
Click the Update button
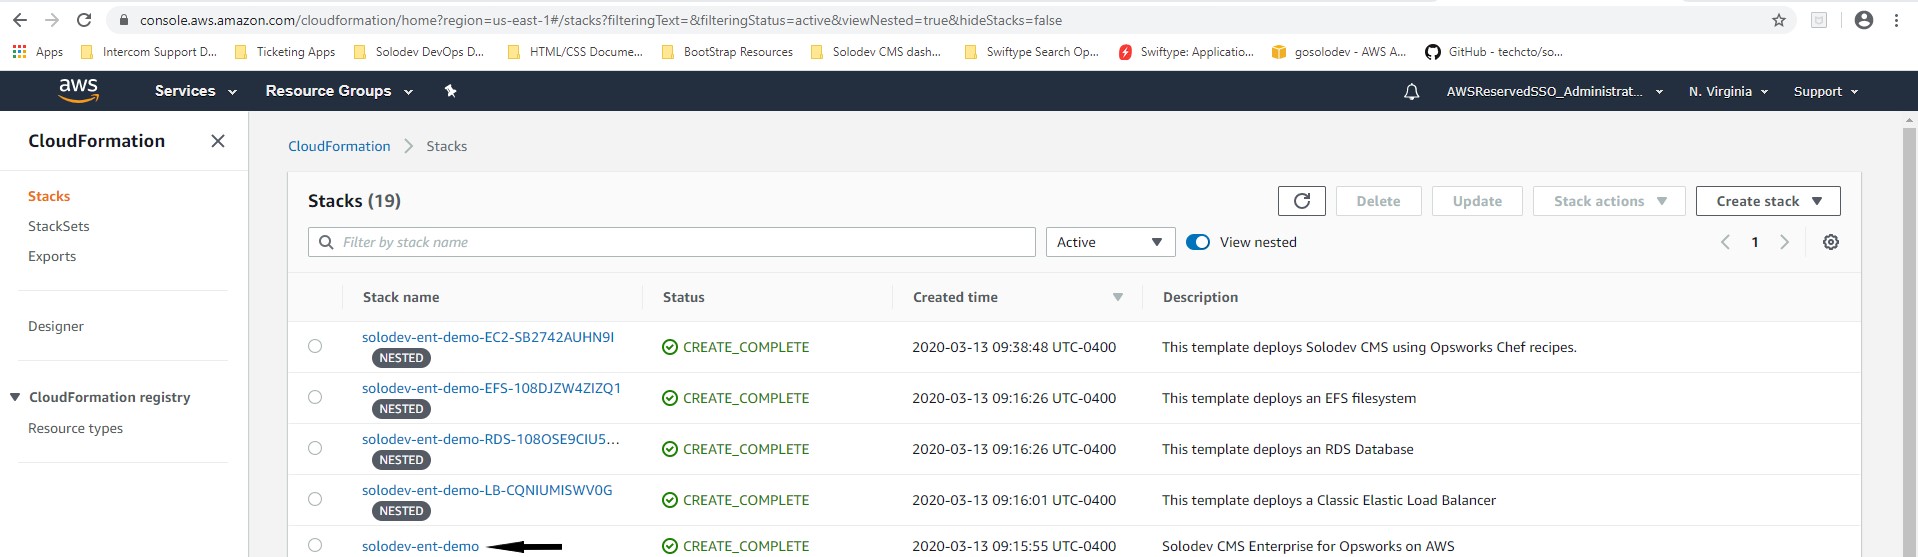click(1477, 201)
